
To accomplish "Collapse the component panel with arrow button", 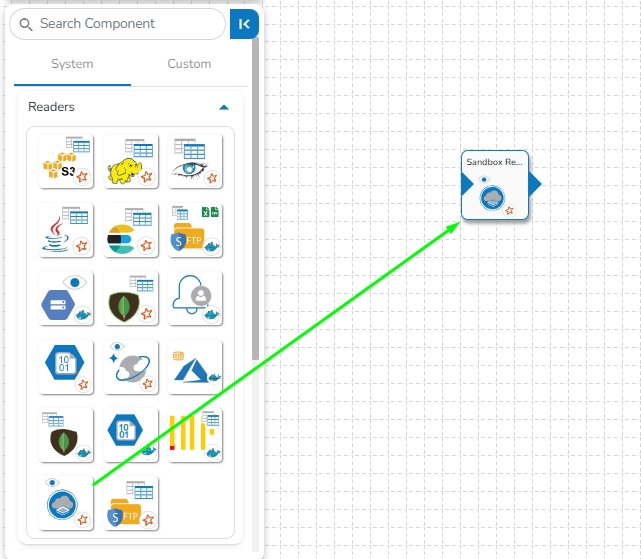I will click(x=244, y=24).
